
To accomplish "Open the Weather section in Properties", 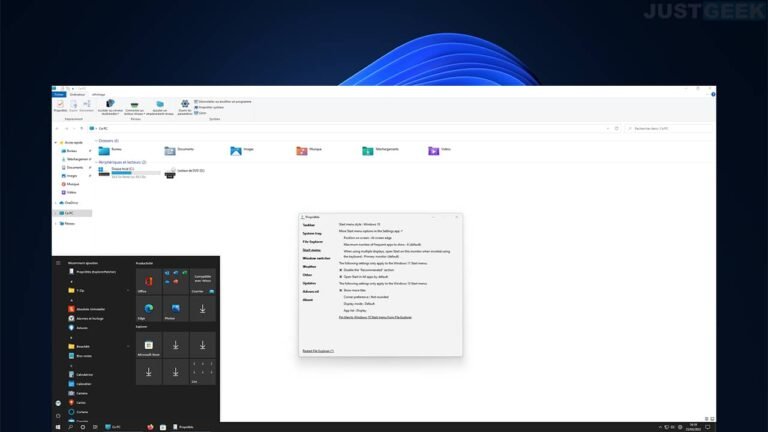I will click(x=309, y=266).
